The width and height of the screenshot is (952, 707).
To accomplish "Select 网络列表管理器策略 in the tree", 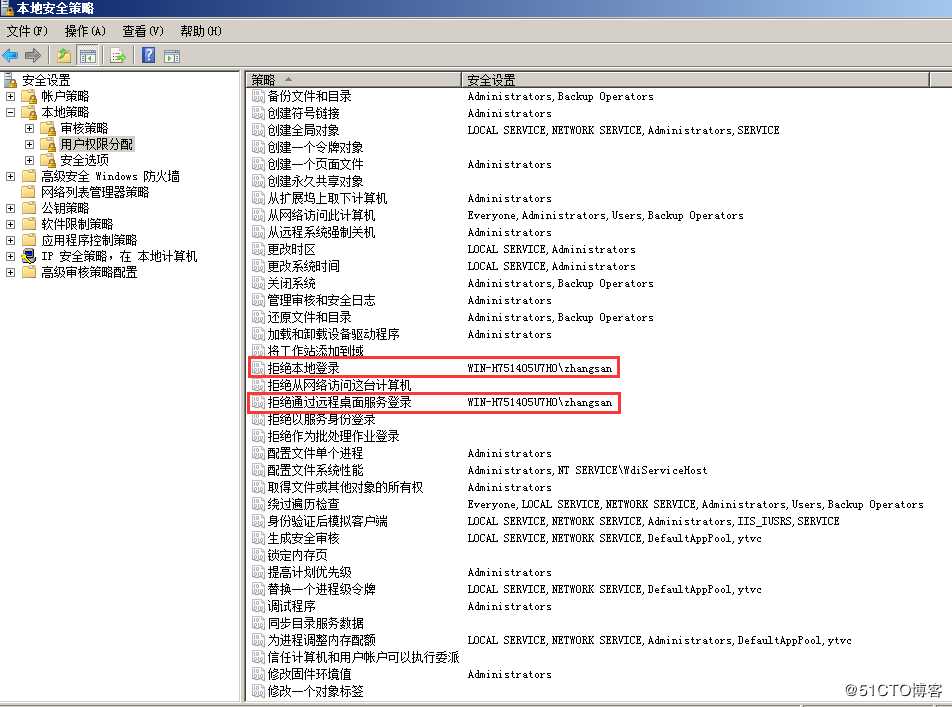I will point(95,192).
